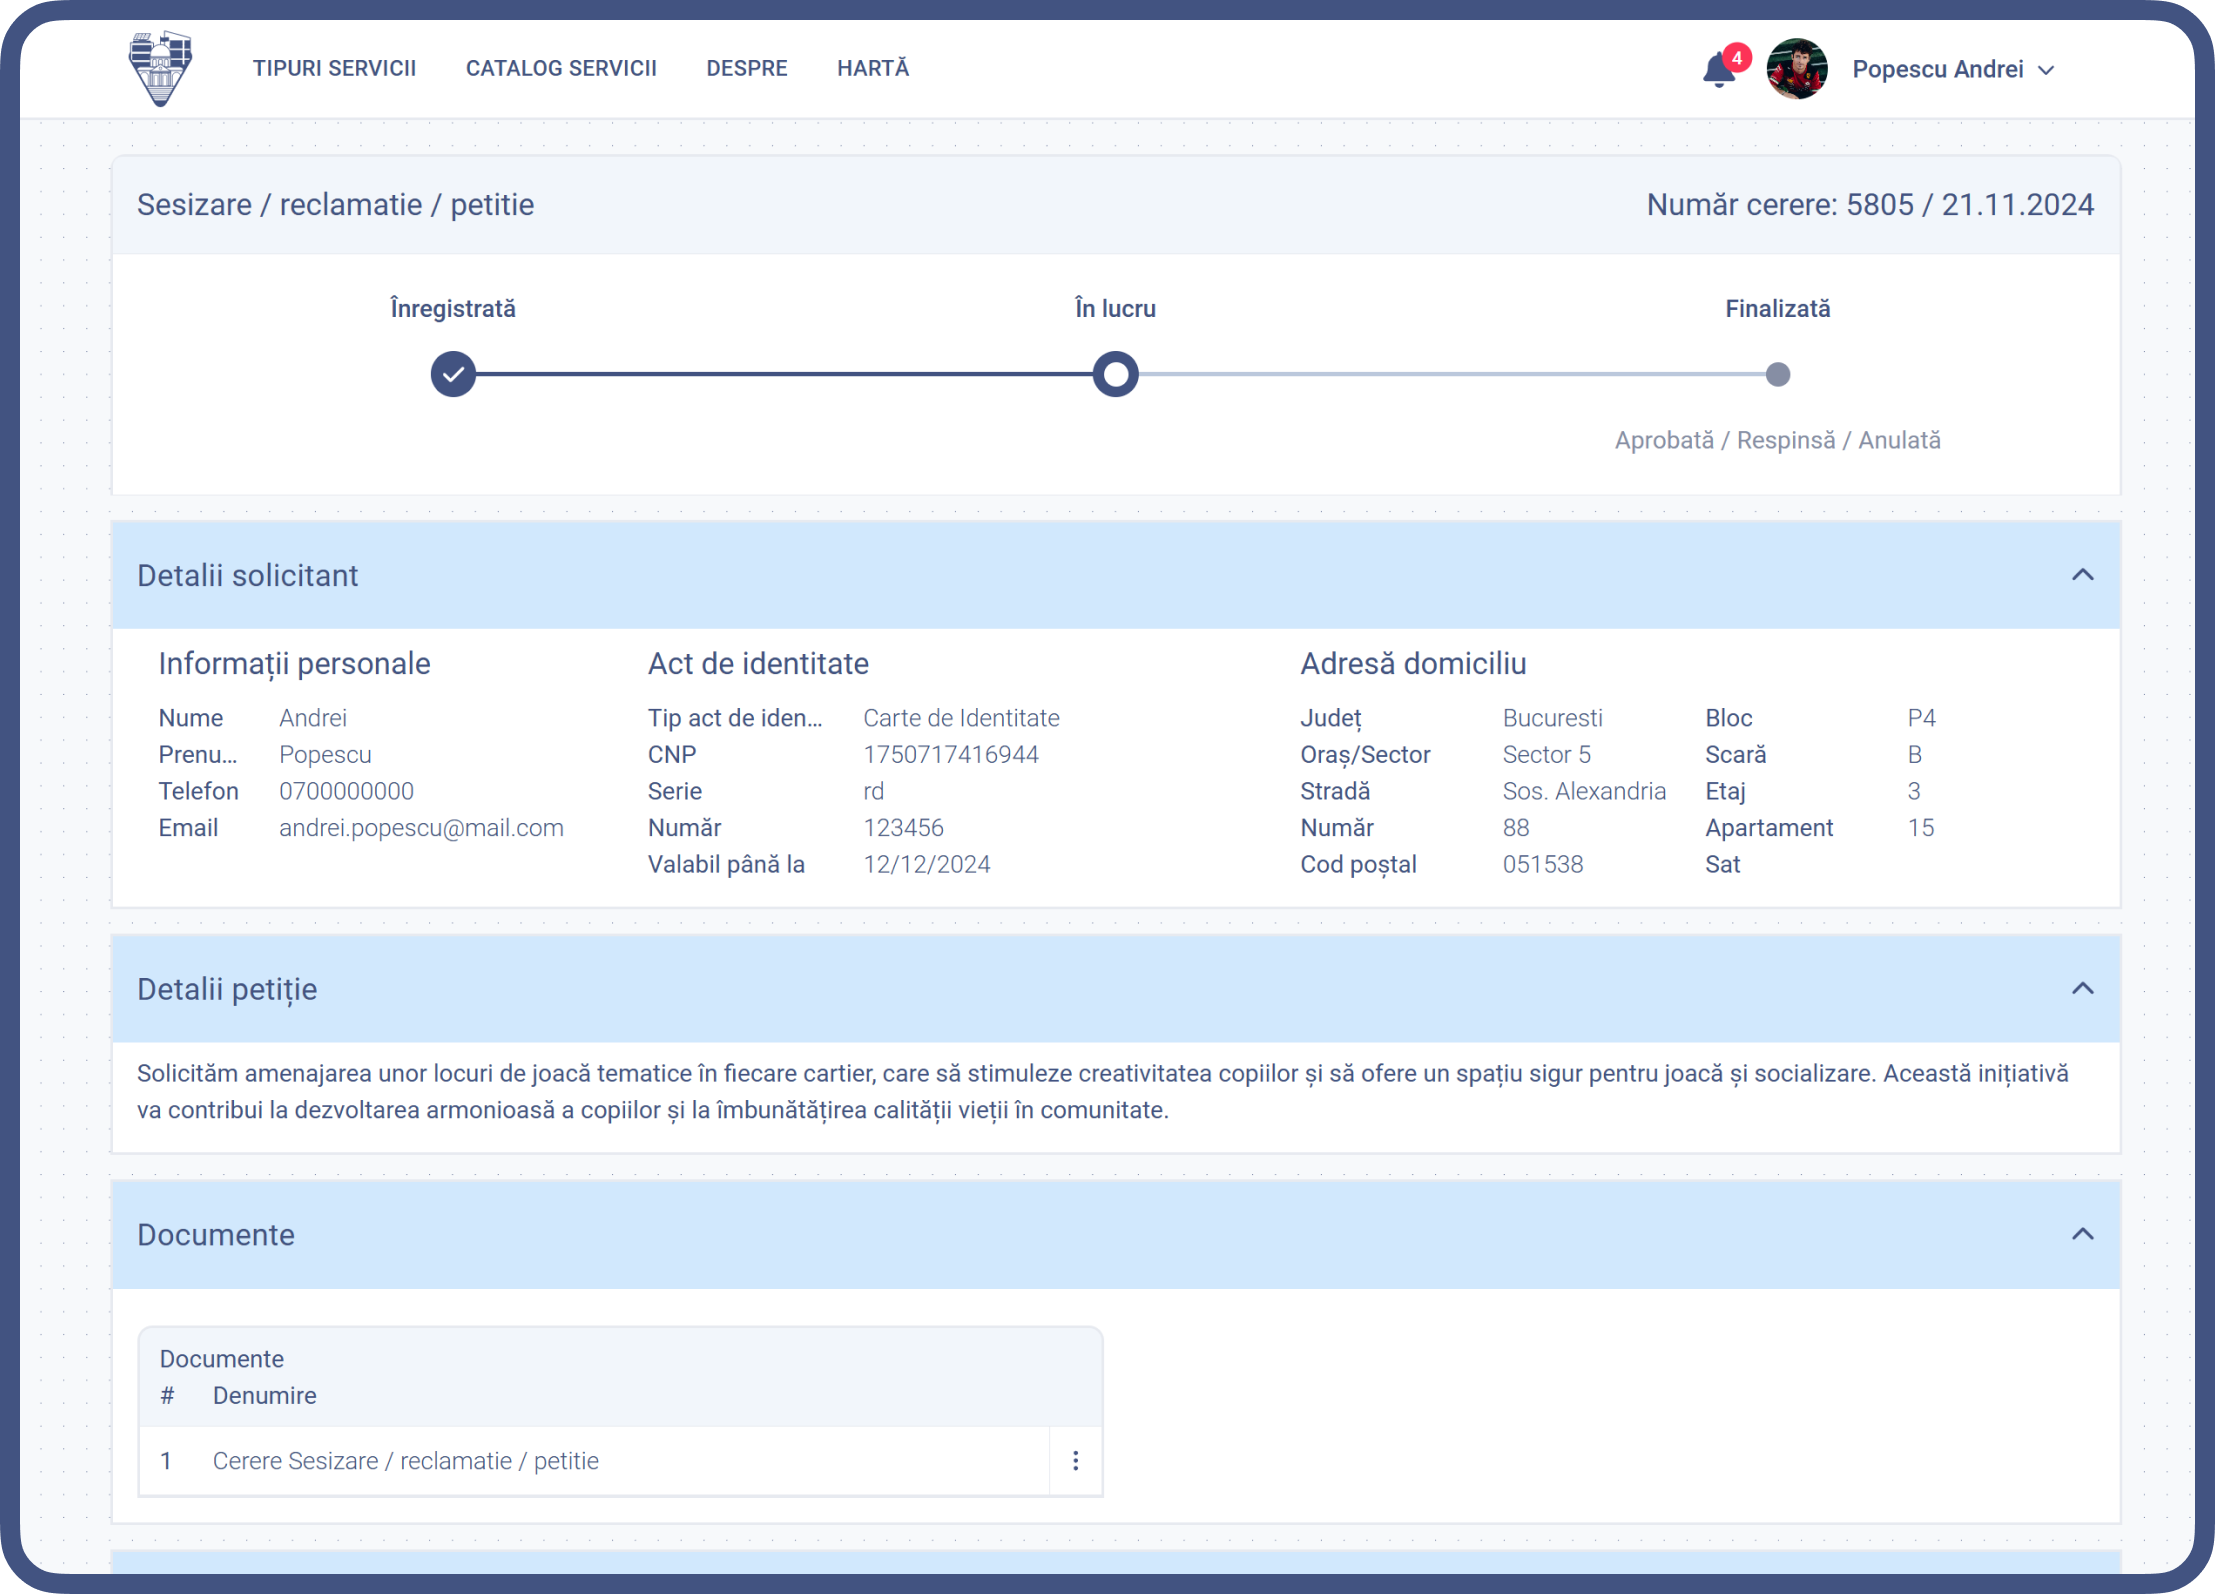The image size is (2215, 1594).
Task: Click the Aprobată / Respinsă / Anulată label
Action: click(x=1777, y=440)
